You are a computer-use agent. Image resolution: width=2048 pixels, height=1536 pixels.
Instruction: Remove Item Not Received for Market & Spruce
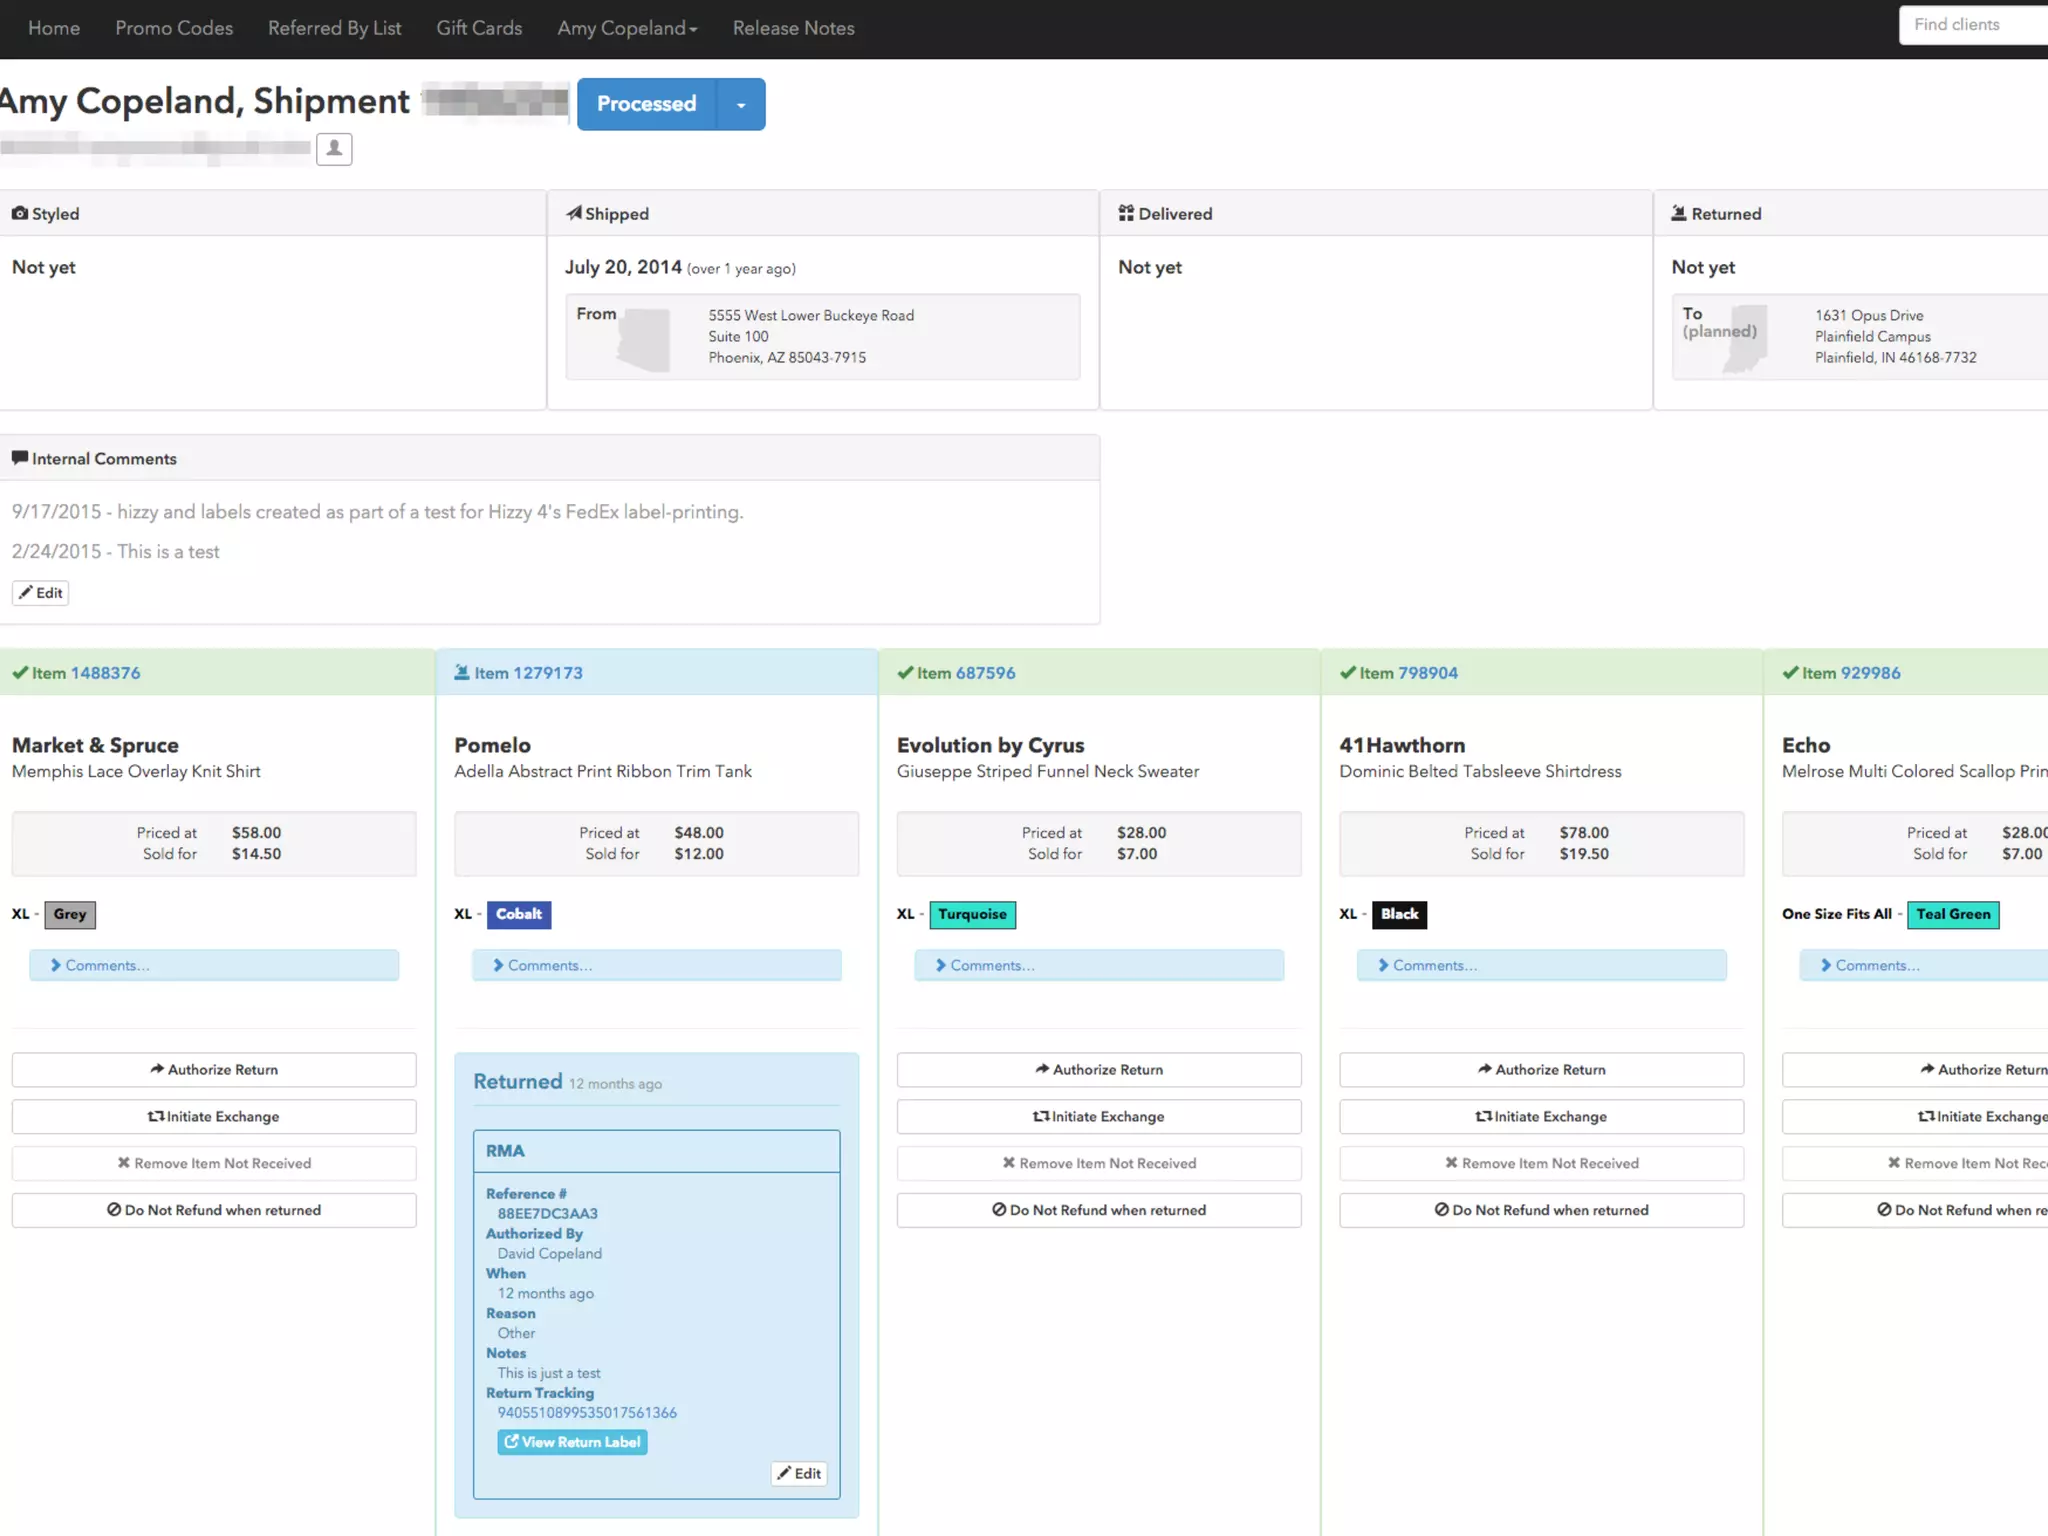[214, 1164]
